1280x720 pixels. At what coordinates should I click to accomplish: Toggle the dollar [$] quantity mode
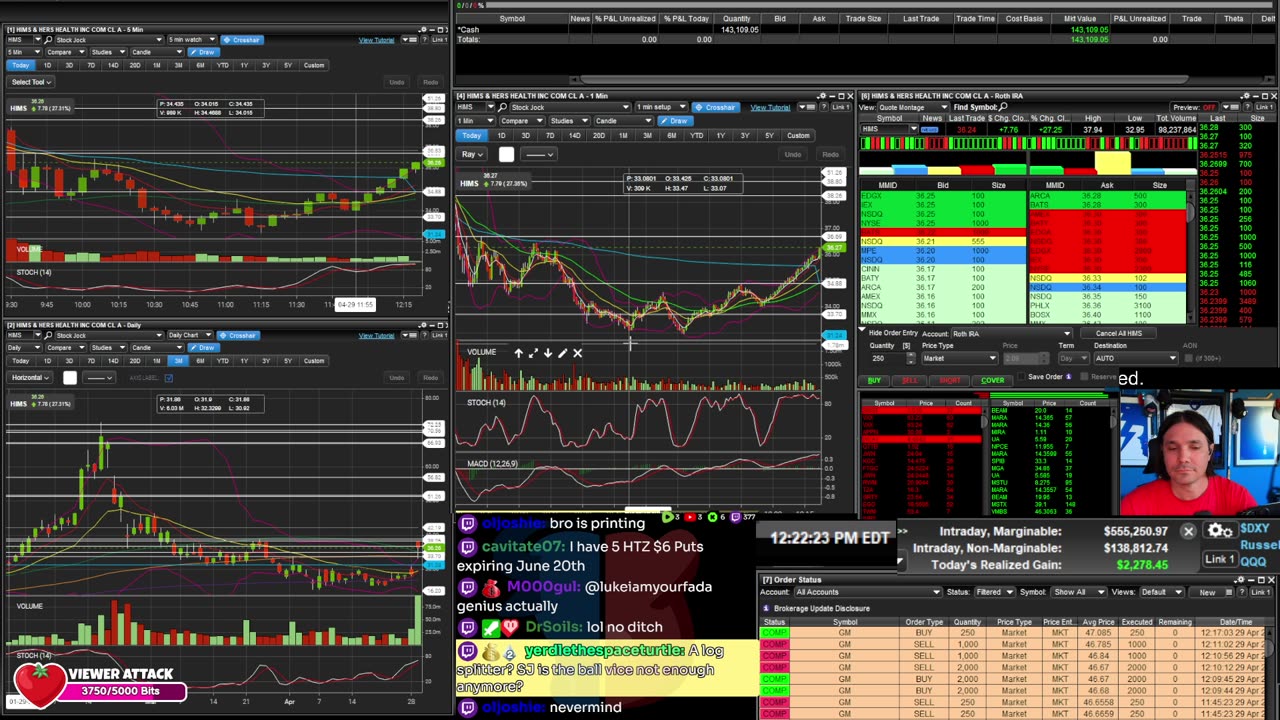(906, 346)
